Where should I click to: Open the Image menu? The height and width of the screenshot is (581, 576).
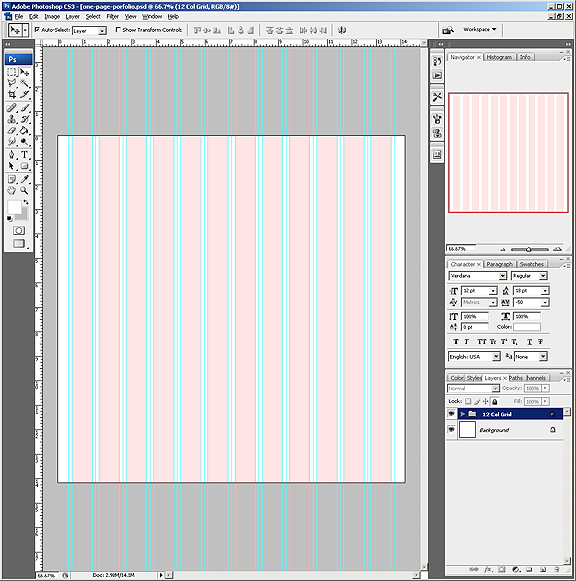pyautogui.click(x=52, y=17)
